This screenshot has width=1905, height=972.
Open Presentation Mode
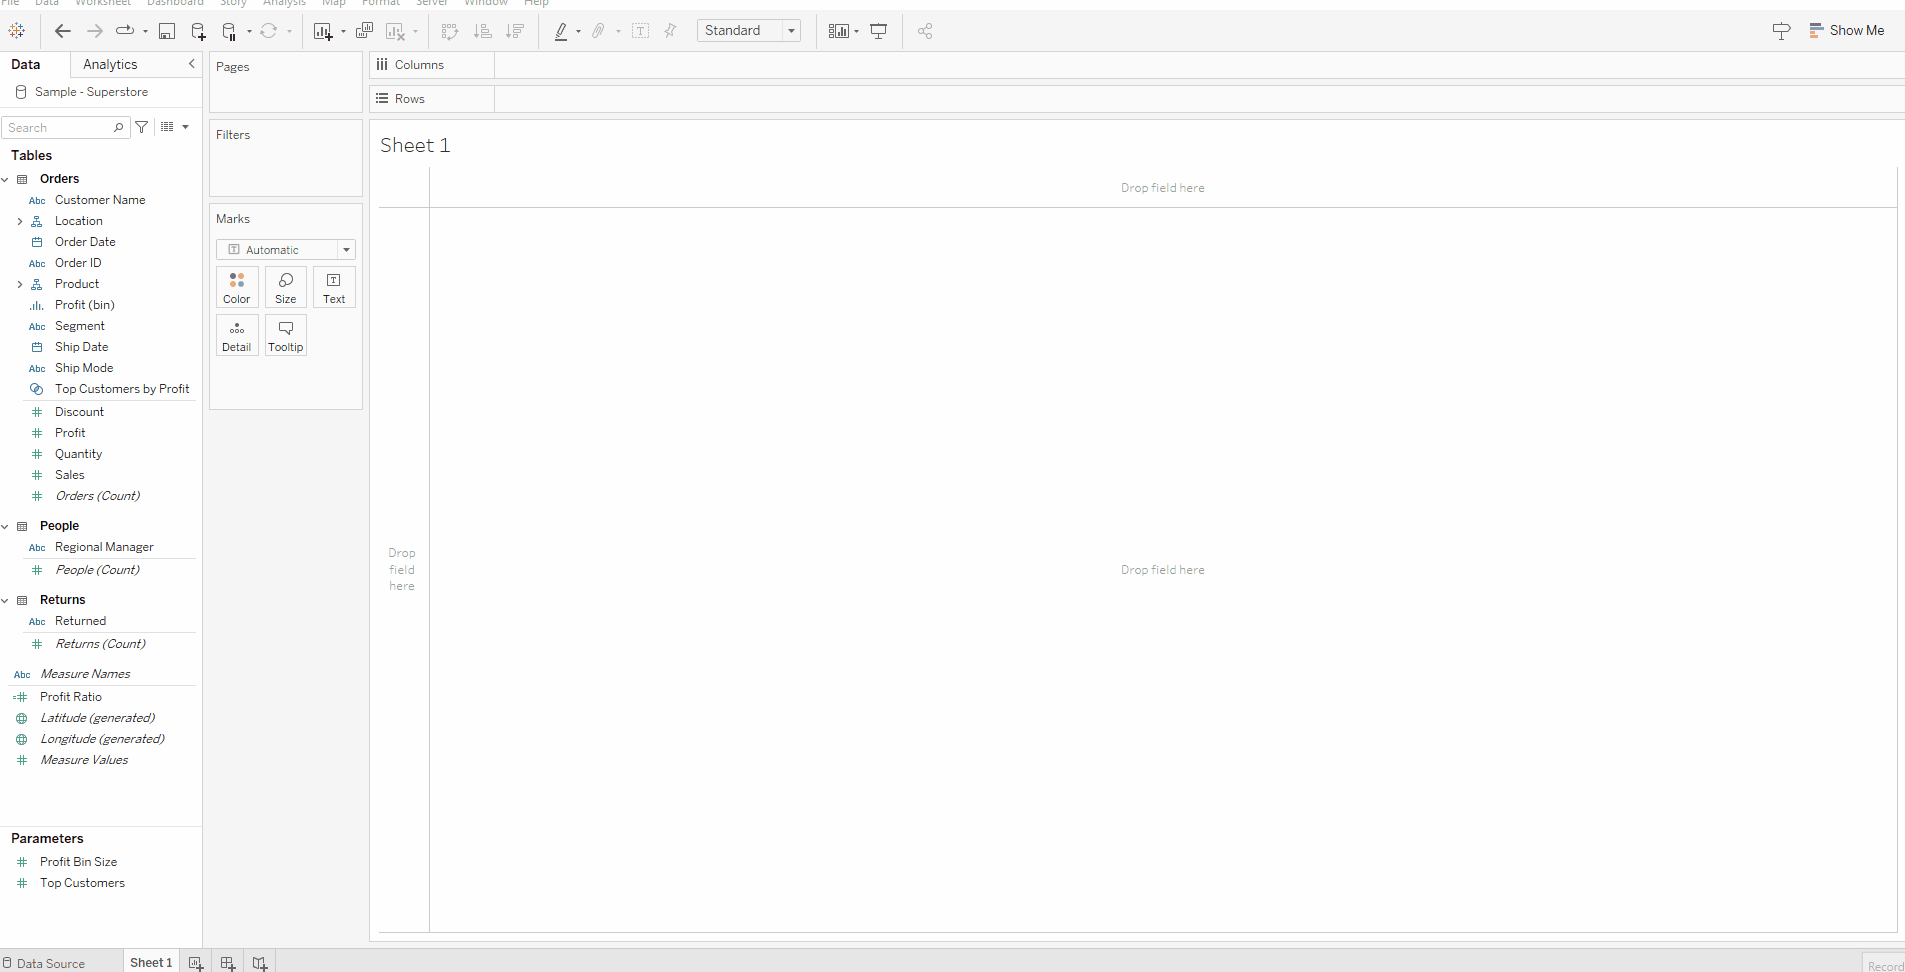click(x=878, y=31)
